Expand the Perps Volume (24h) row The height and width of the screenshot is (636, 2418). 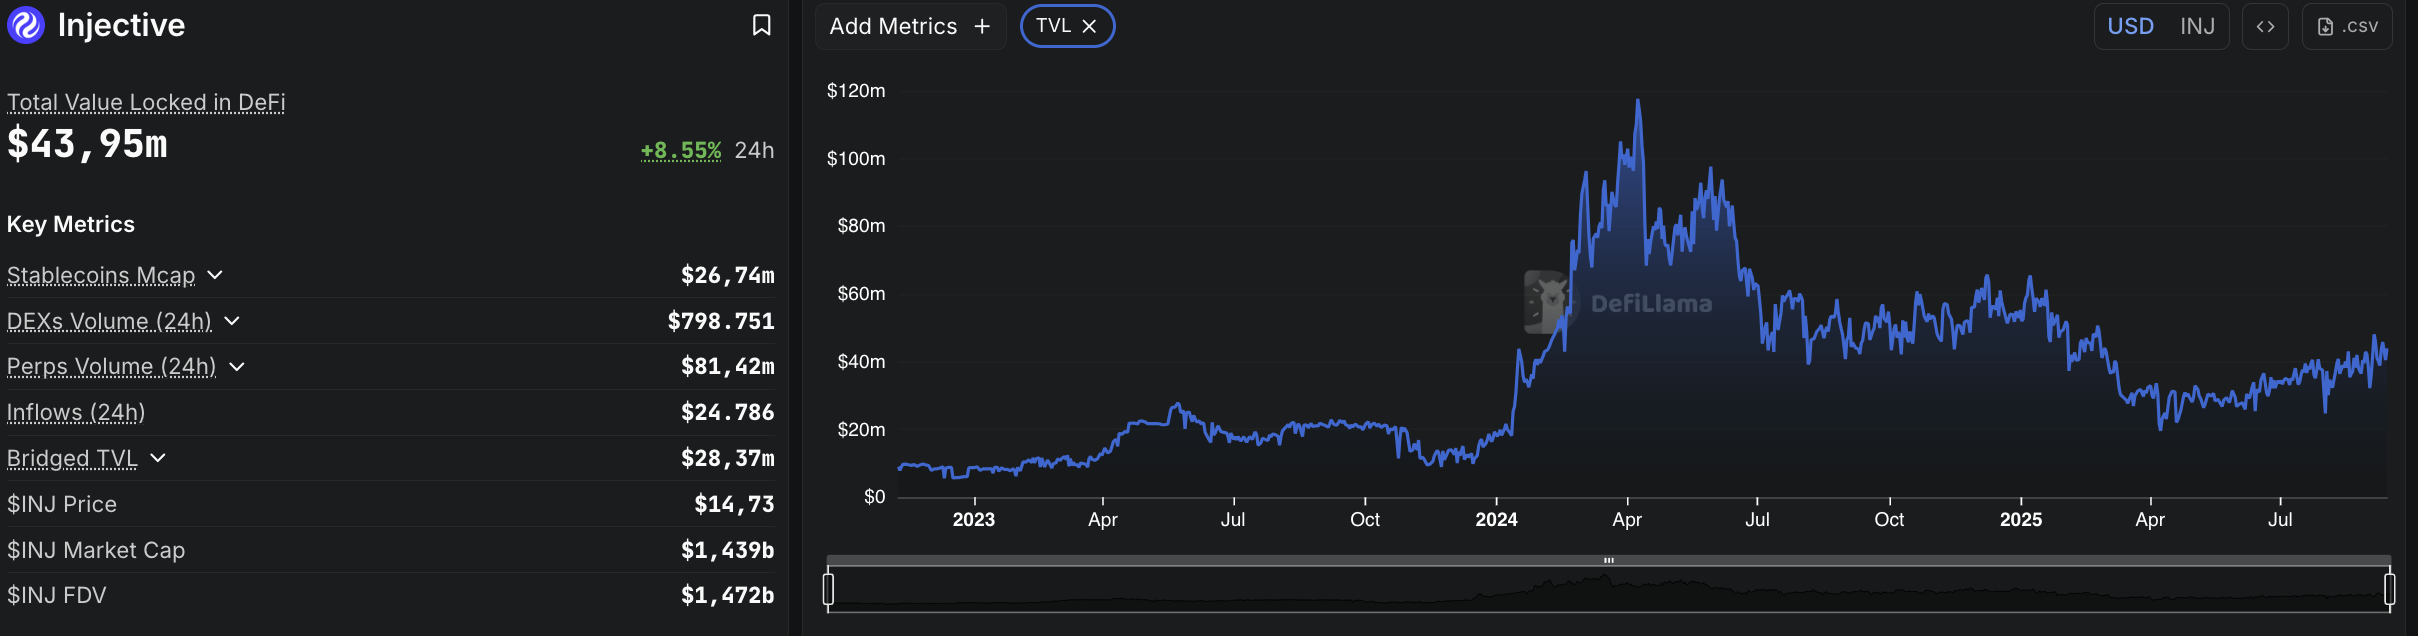(x=237, y=367)
